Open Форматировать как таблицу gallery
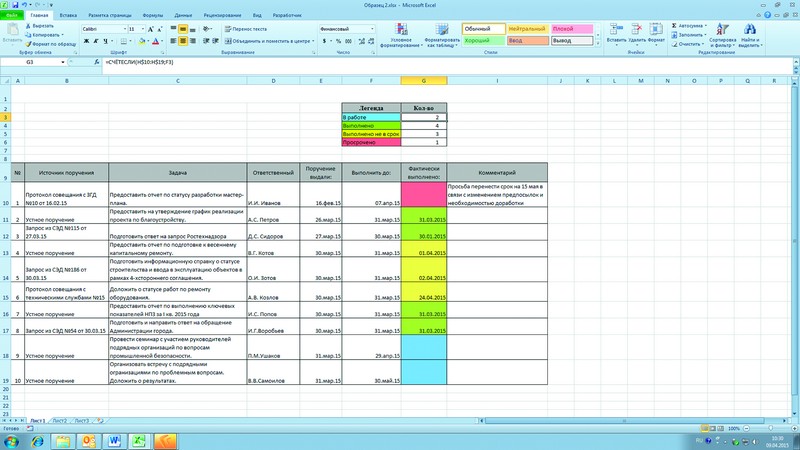 coord(442,35)
